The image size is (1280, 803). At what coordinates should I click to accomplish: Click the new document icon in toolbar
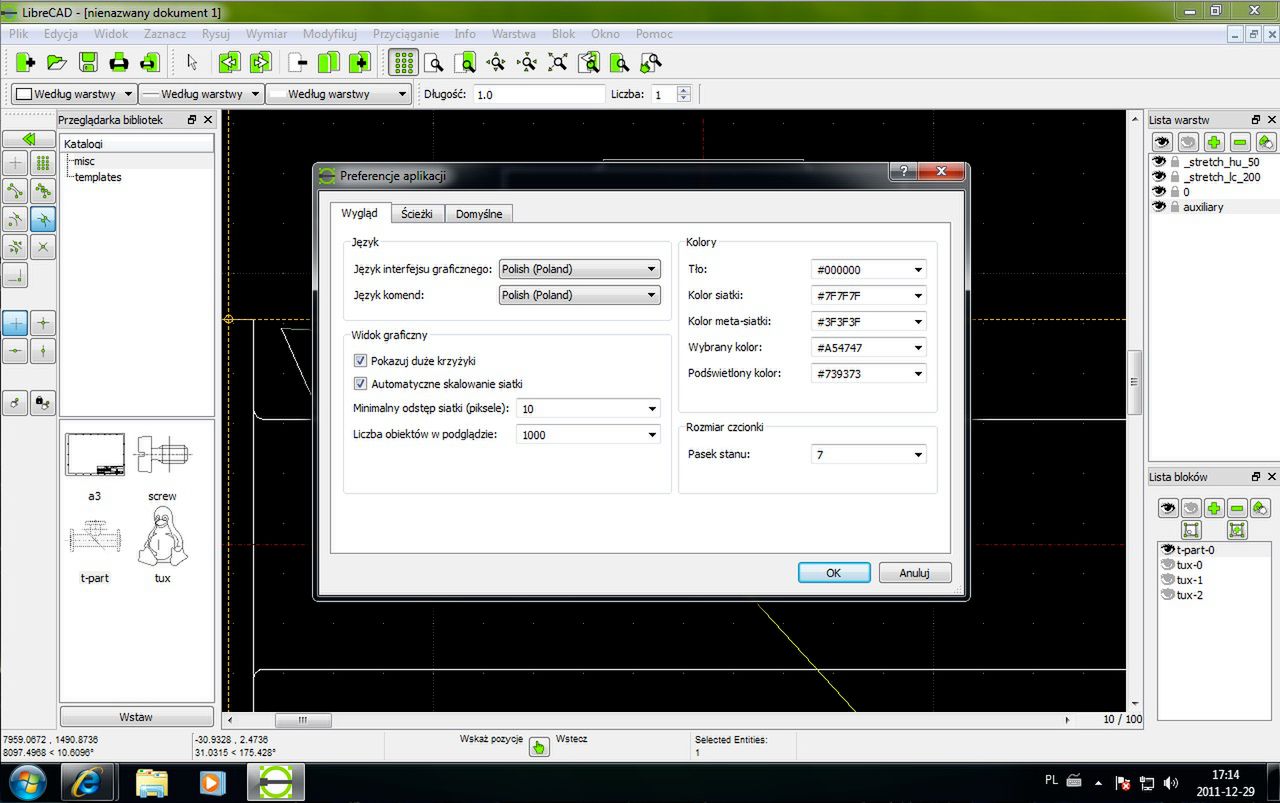click(26, 63)
